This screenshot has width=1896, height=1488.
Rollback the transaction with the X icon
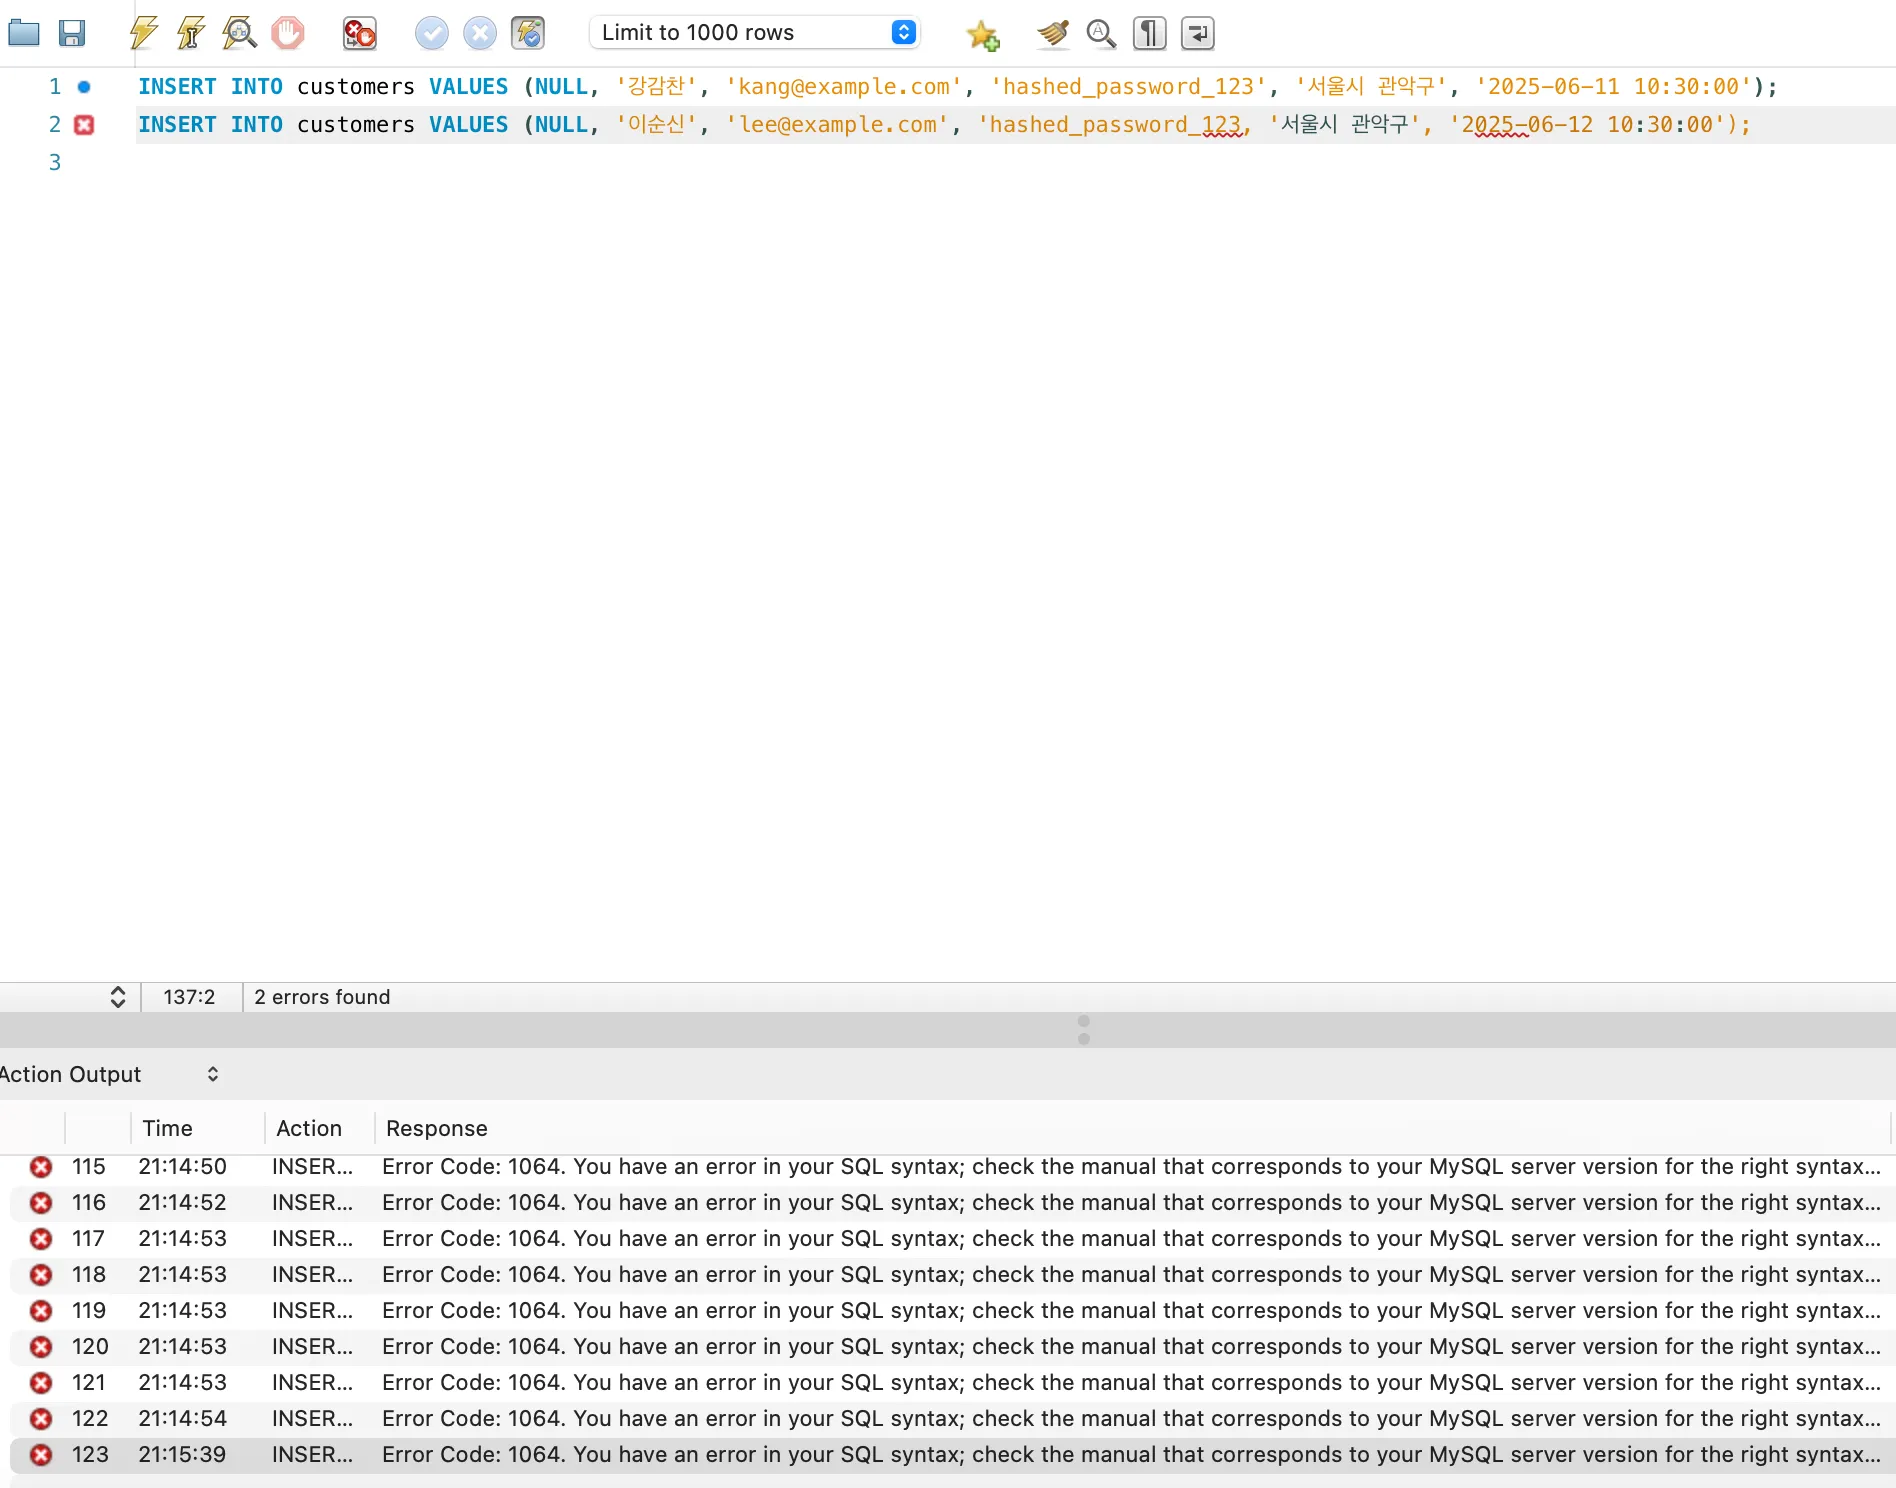480,33
